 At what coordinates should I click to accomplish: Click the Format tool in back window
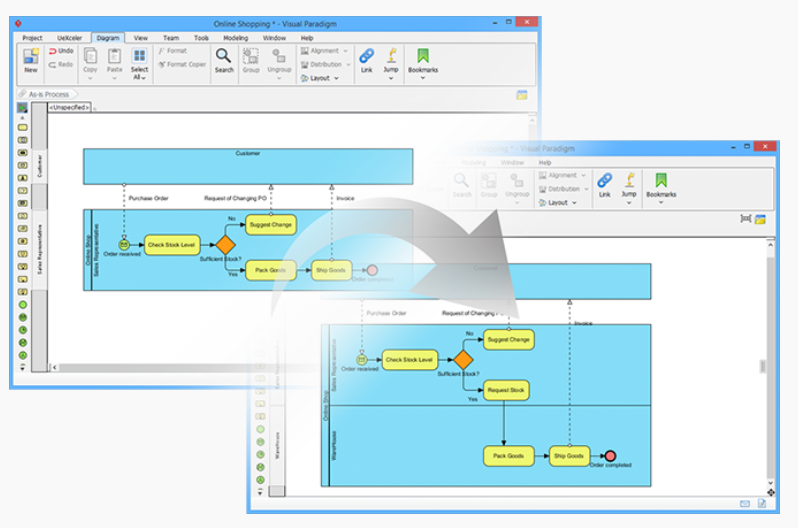pyautogui.click(x=173, y=51)
